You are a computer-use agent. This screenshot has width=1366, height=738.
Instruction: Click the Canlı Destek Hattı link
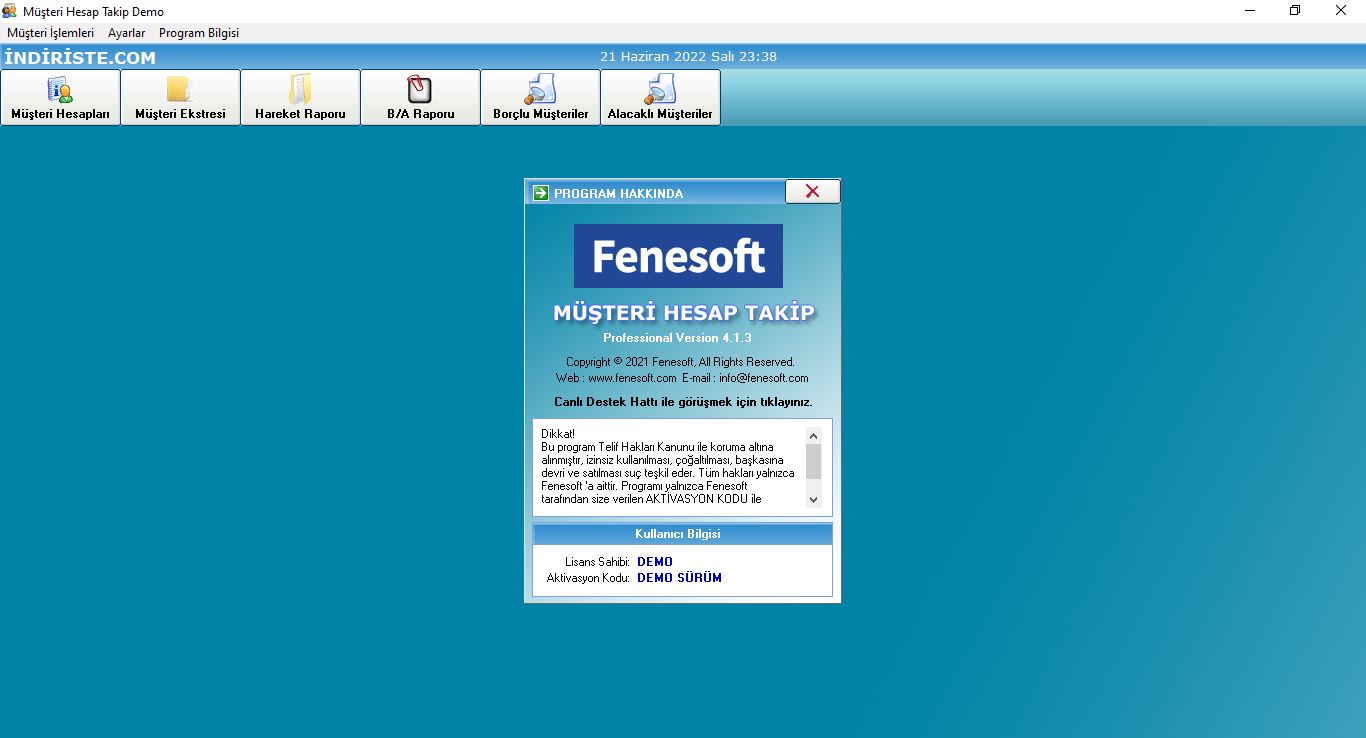click(683, 402)
